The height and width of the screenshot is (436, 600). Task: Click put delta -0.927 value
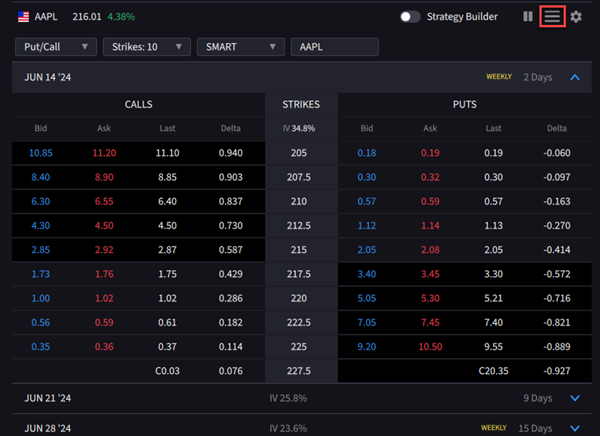coord(557,371)
